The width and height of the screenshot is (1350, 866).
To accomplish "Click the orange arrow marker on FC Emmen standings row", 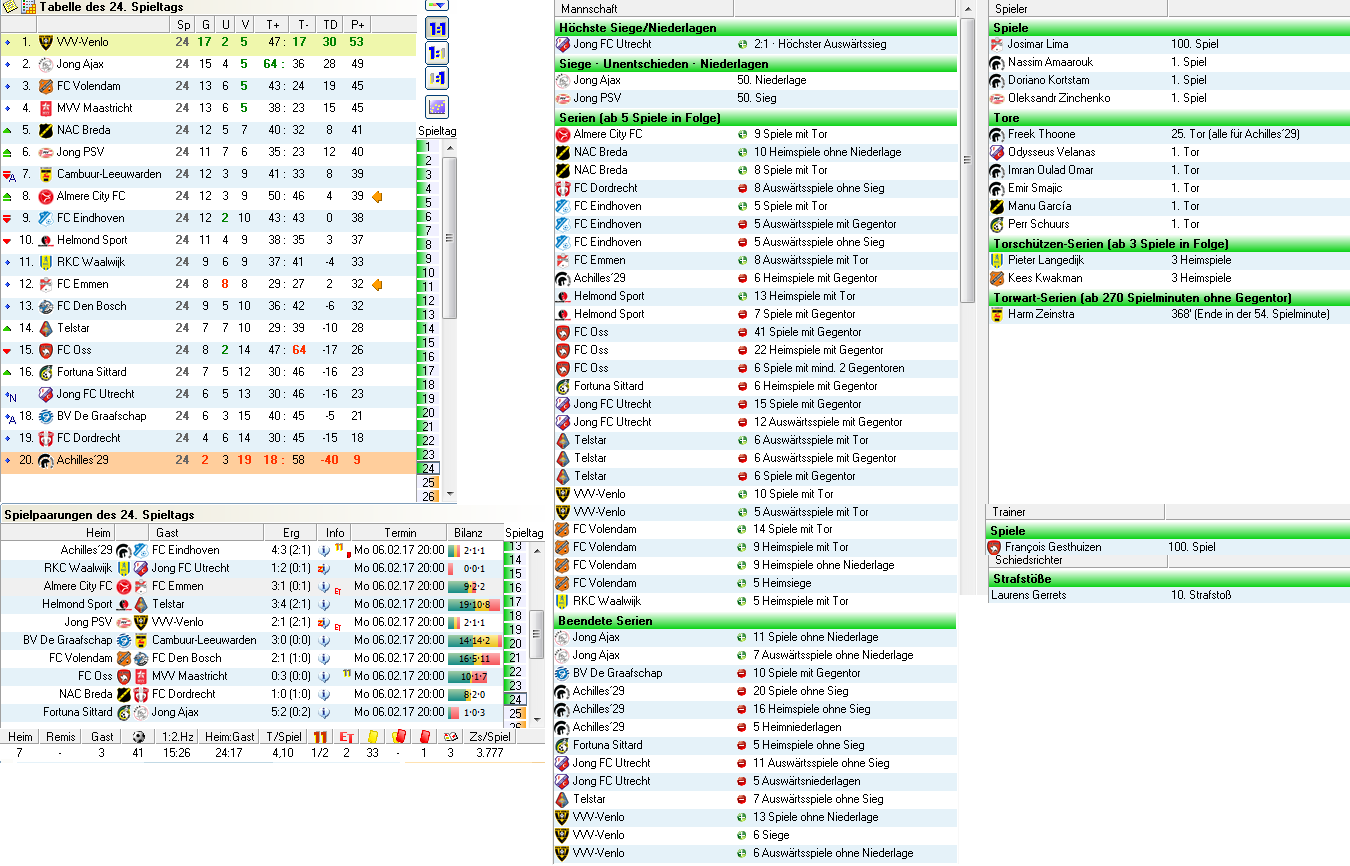I will pyautogui.click(x=377, y=284).
